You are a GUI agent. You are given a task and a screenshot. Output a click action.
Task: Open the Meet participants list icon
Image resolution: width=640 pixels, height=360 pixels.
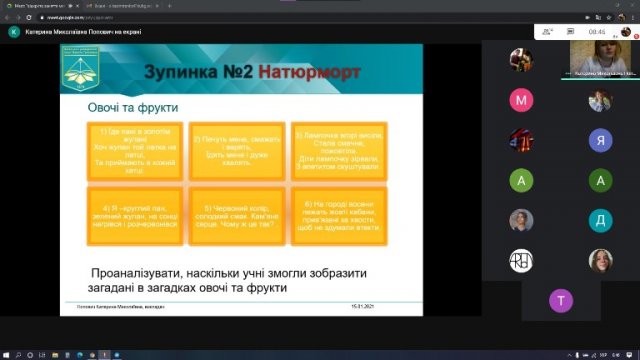[x=547, y=31]
